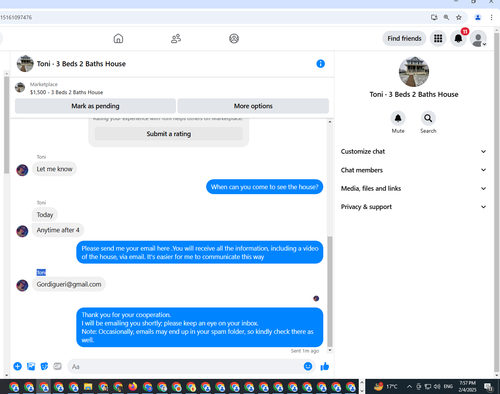The width and height of the screenshot is (500, 394).
Task: Click the install/cast icon in address bar
Action: click(x=434, y=17)
